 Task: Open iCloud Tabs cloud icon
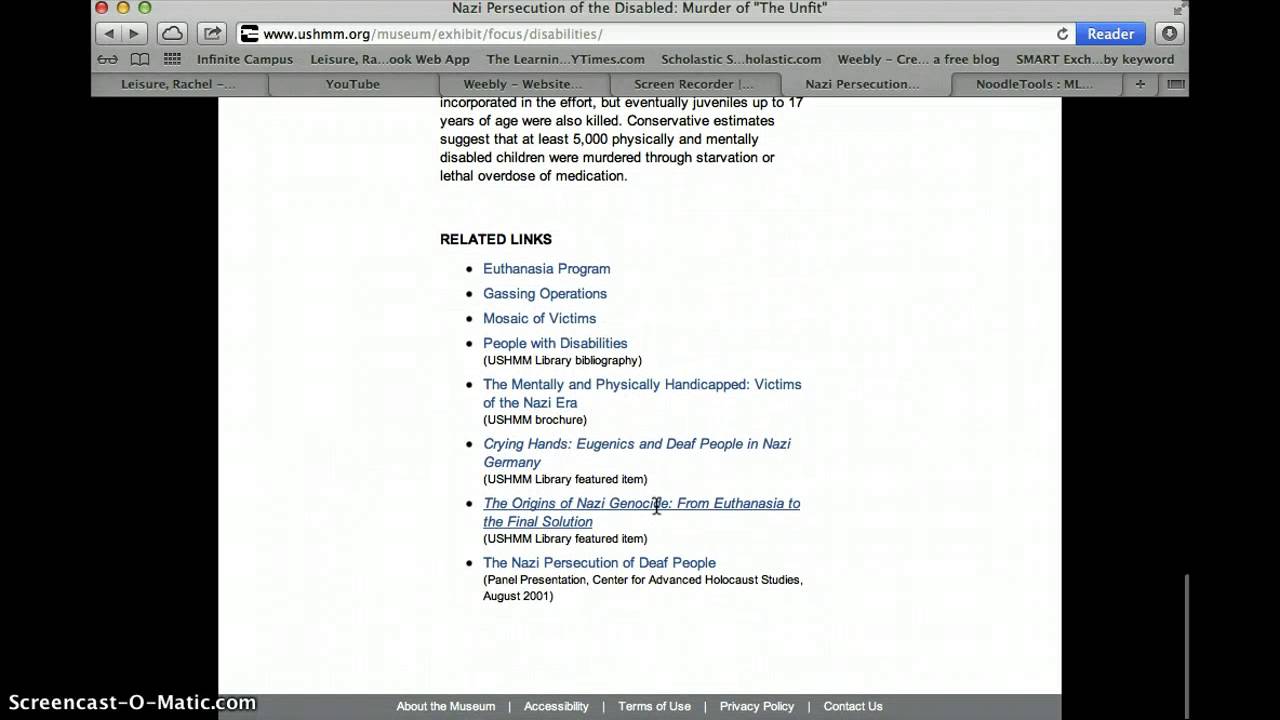[x=172, y=33]
